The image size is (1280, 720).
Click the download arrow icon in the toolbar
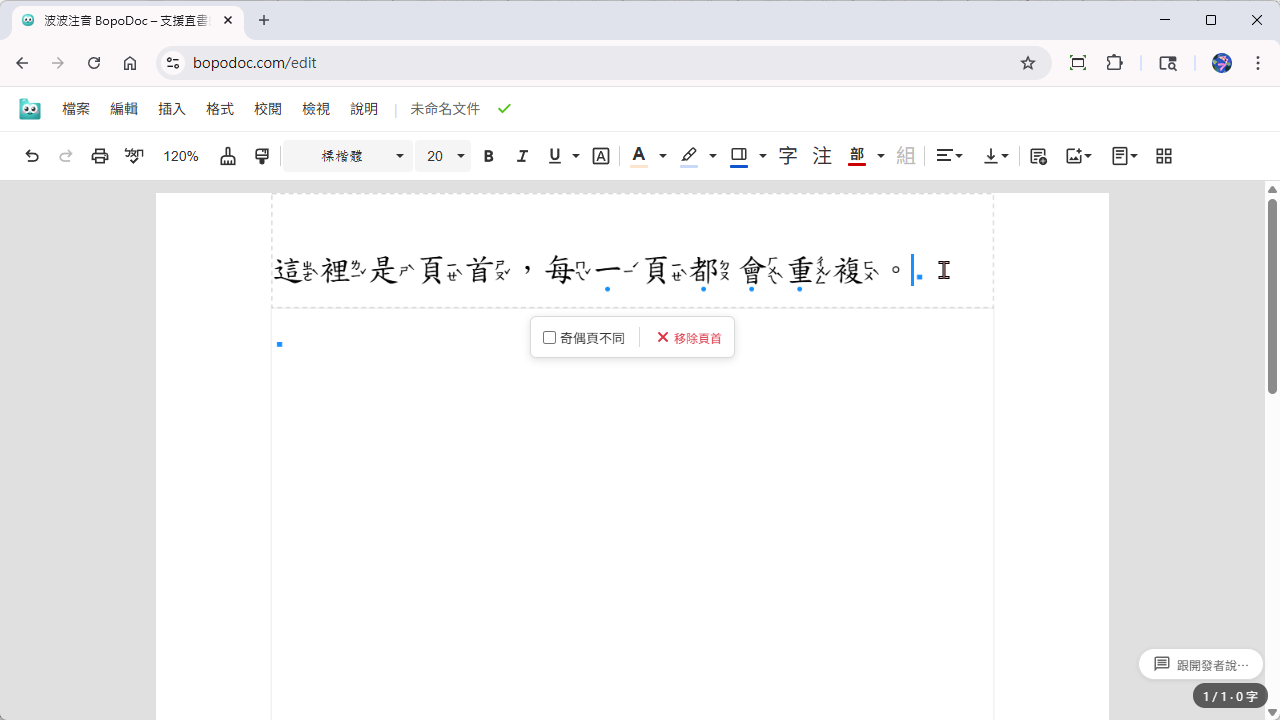996,156
